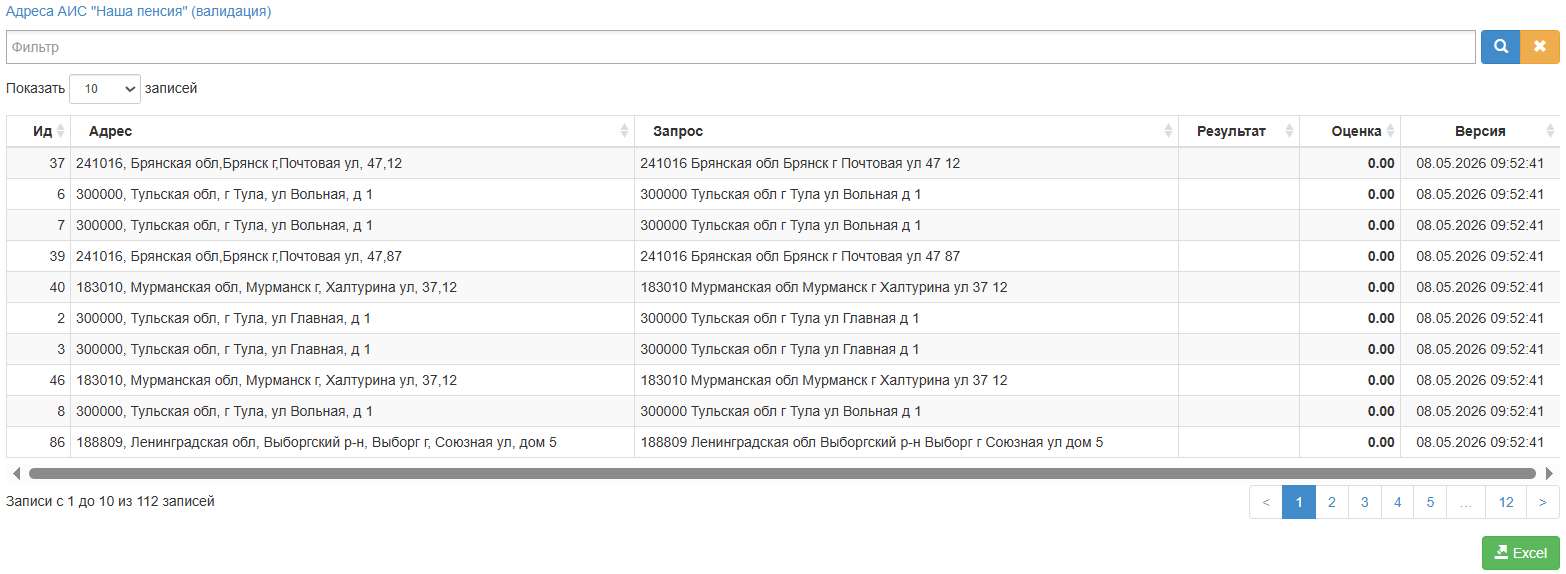Sort by the Результат column arrows
The image size is (1566, 574).
(x=1290, y=131)
